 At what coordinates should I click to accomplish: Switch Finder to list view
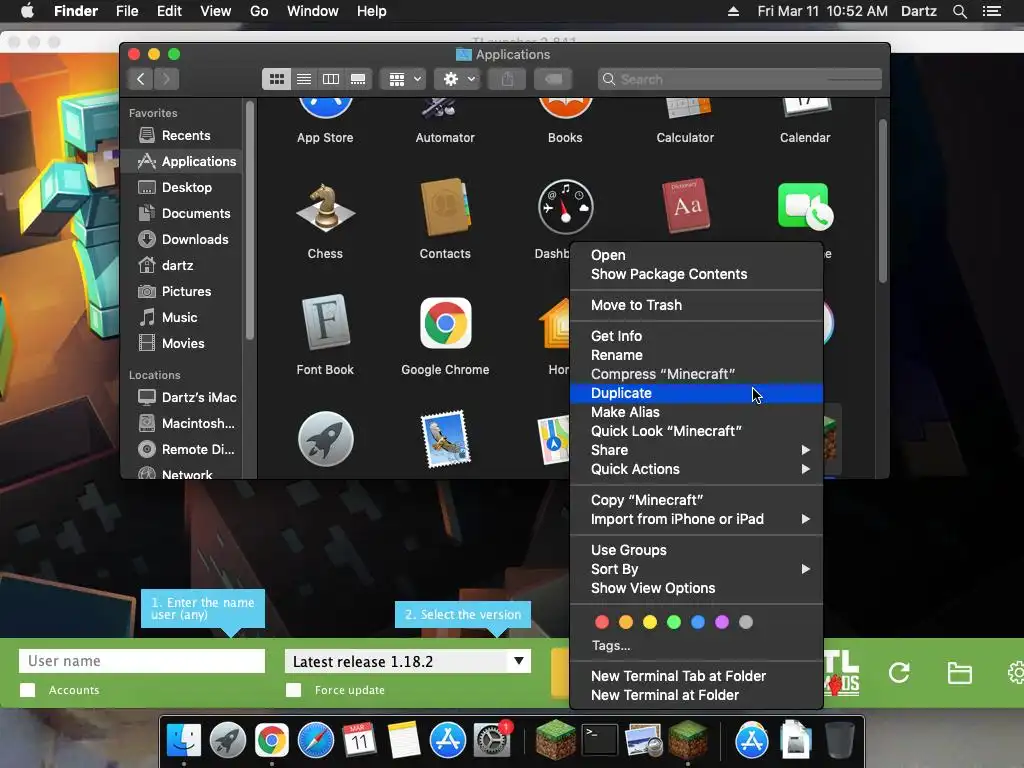304,79
